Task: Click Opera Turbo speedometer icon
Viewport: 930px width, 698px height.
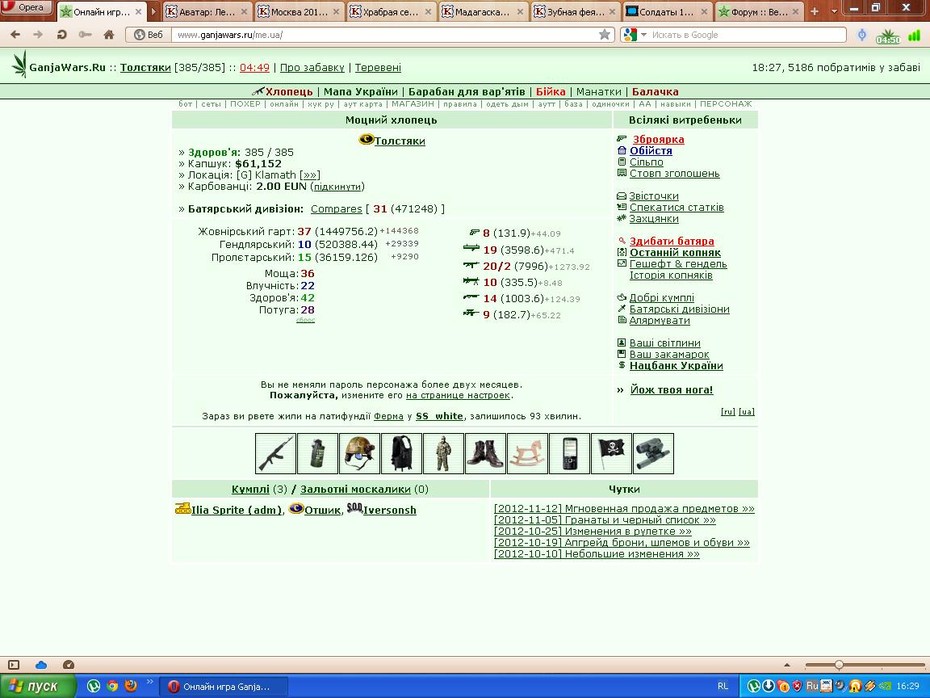Action: point(68,665)
